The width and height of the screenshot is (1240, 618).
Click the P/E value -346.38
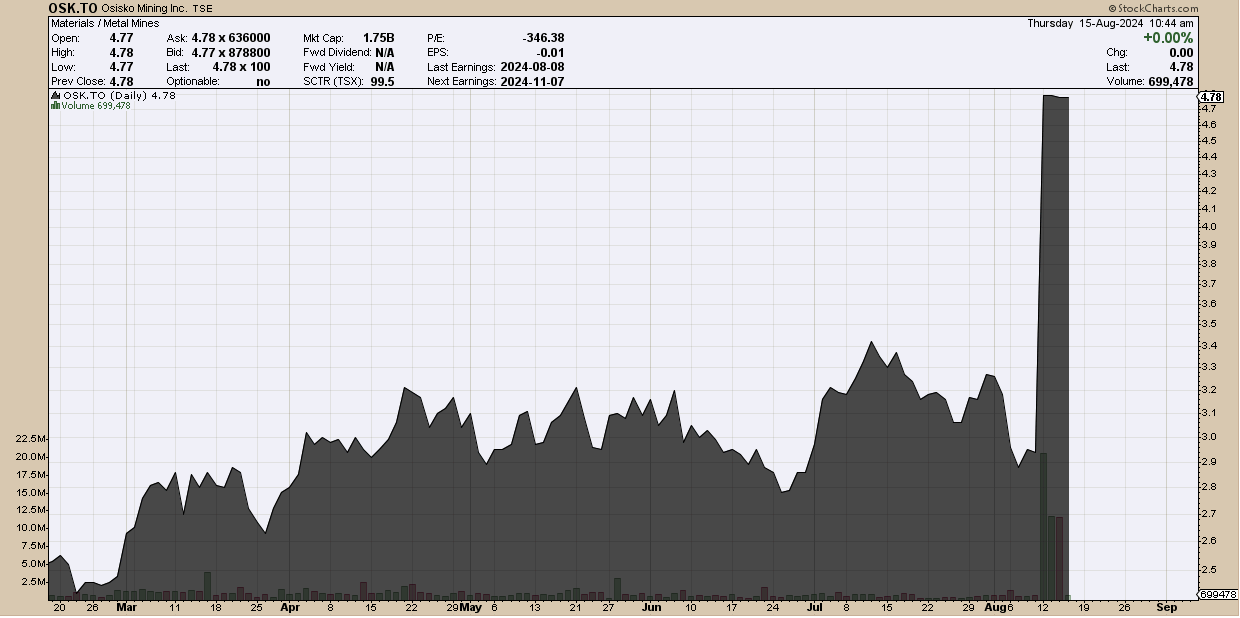[543, 38]
